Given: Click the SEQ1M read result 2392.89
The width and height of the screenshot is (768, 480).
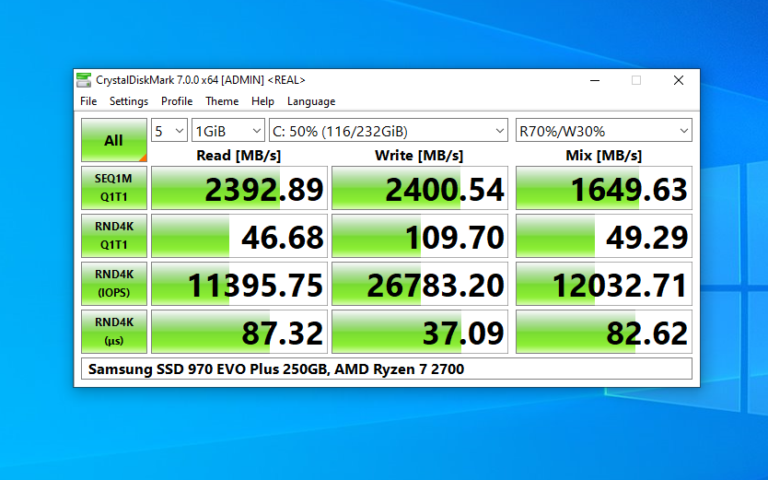Looking at the screenshot, I should (x=238, y=189).
